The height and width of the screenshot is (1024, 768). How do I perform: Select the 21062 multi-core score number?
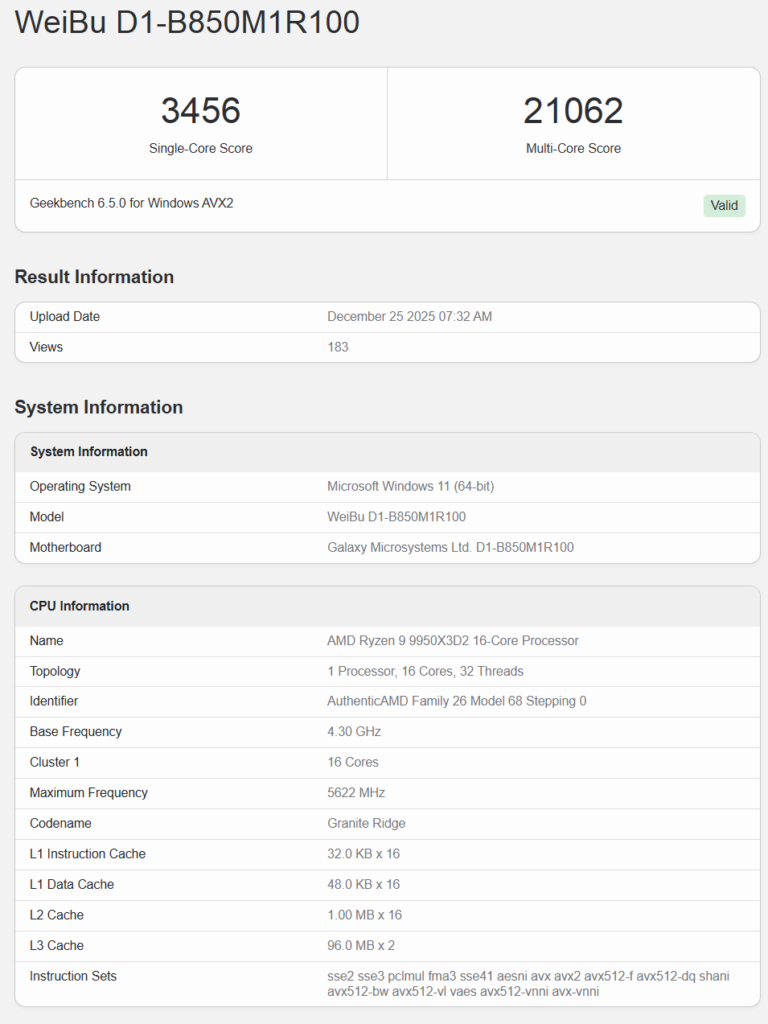pyautogui.click(x=573, y=111)
